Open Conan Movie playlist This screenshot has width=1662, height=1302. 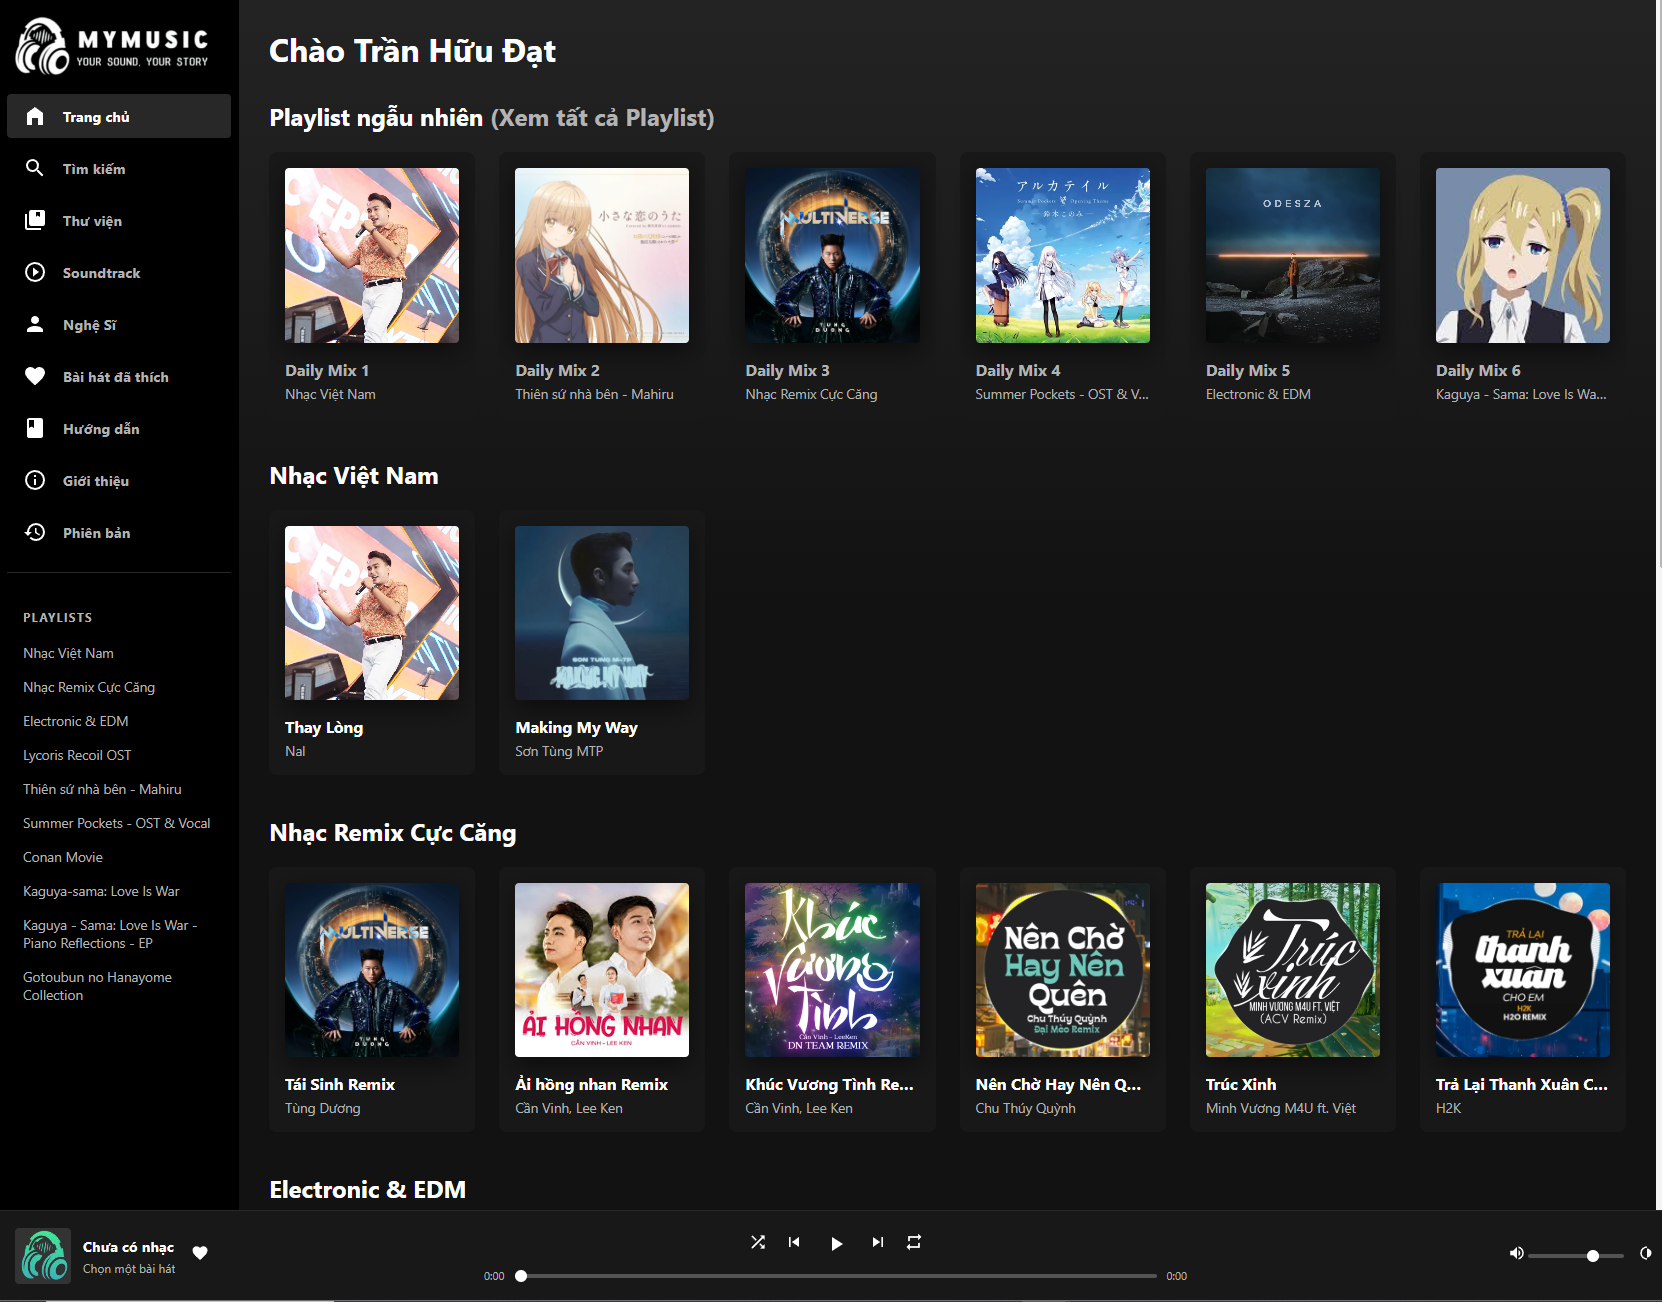point(63,857)
